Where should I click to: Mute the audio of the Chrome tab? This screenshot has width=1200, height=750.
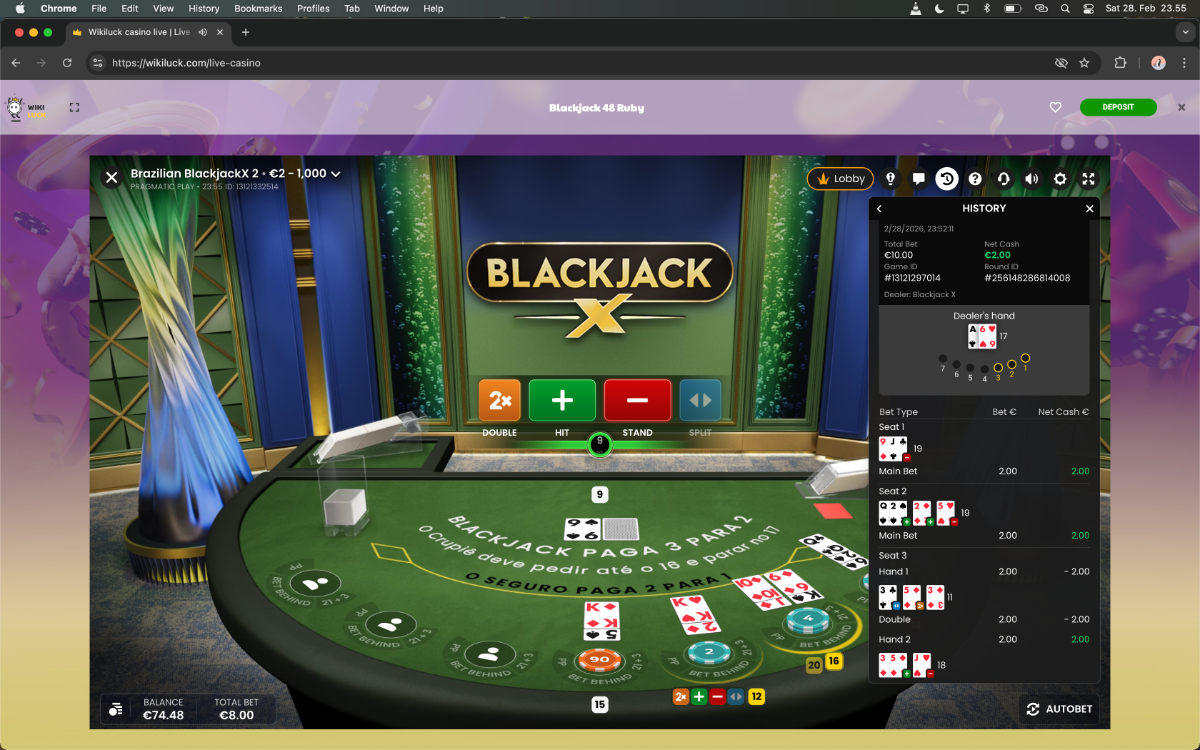(x=203, y=32)
